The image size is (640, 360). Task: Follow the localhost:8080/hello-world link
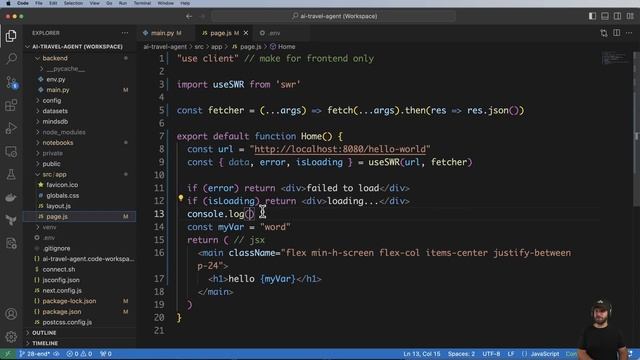pyautogui.click(x=340, y=149)
